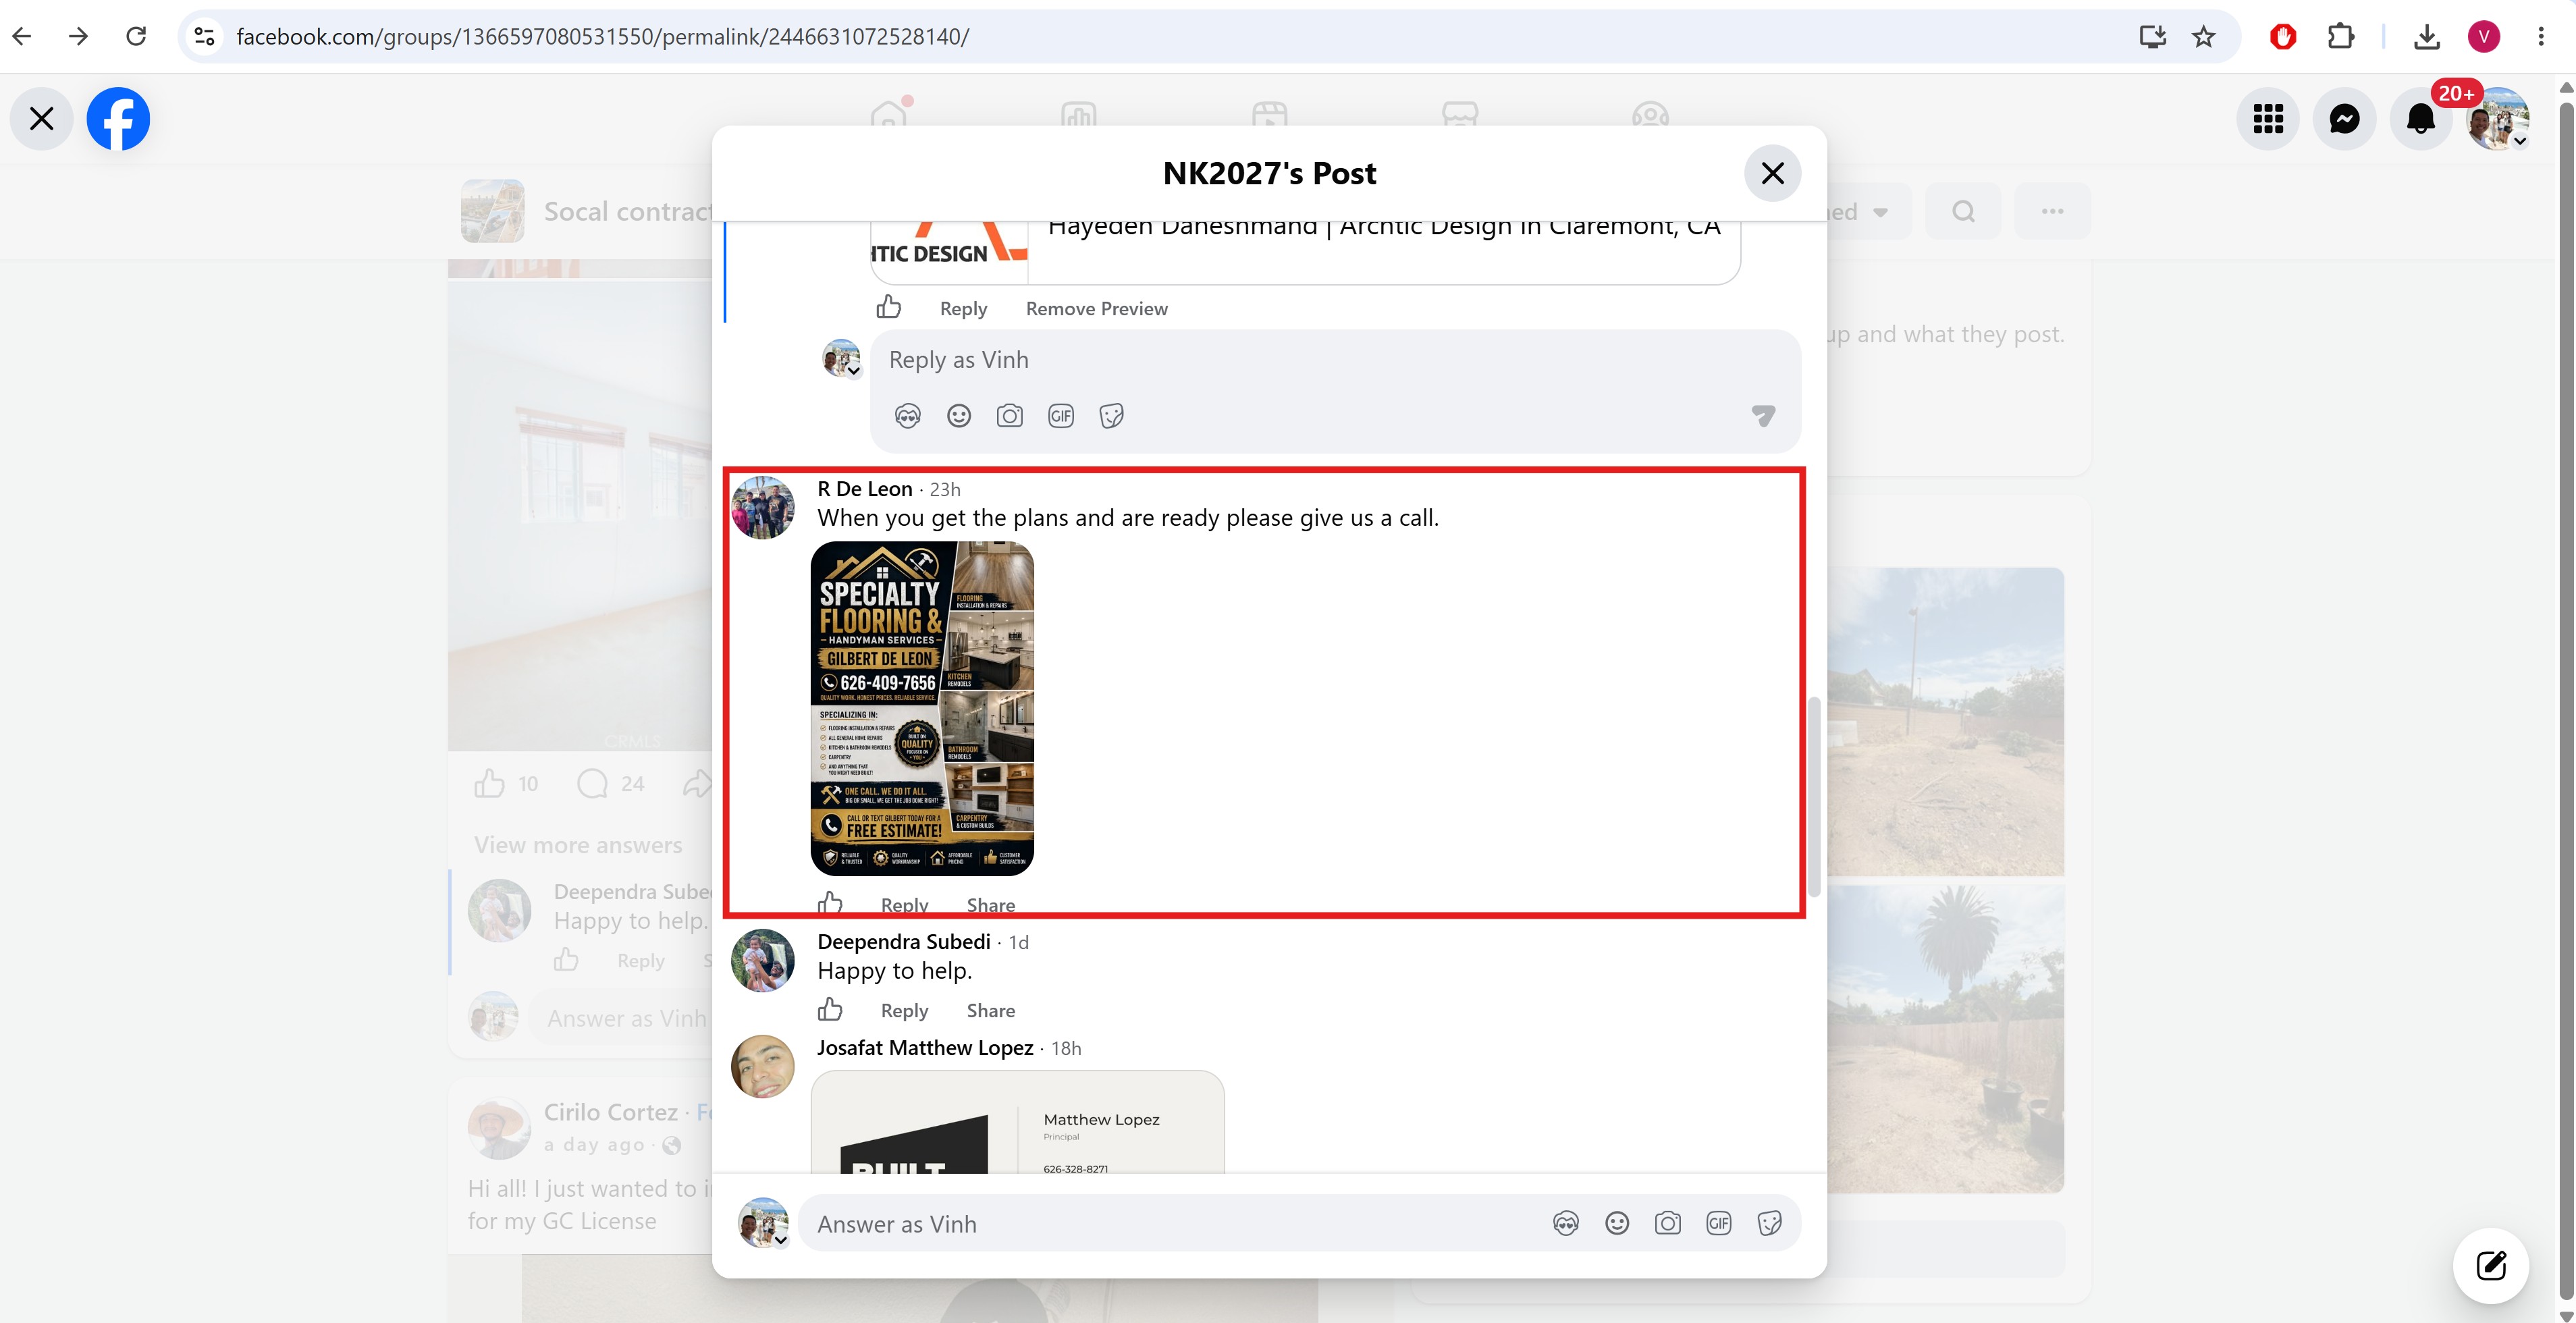Click Josafat Matthew Lopez's profile picture

pos(763,1067)
